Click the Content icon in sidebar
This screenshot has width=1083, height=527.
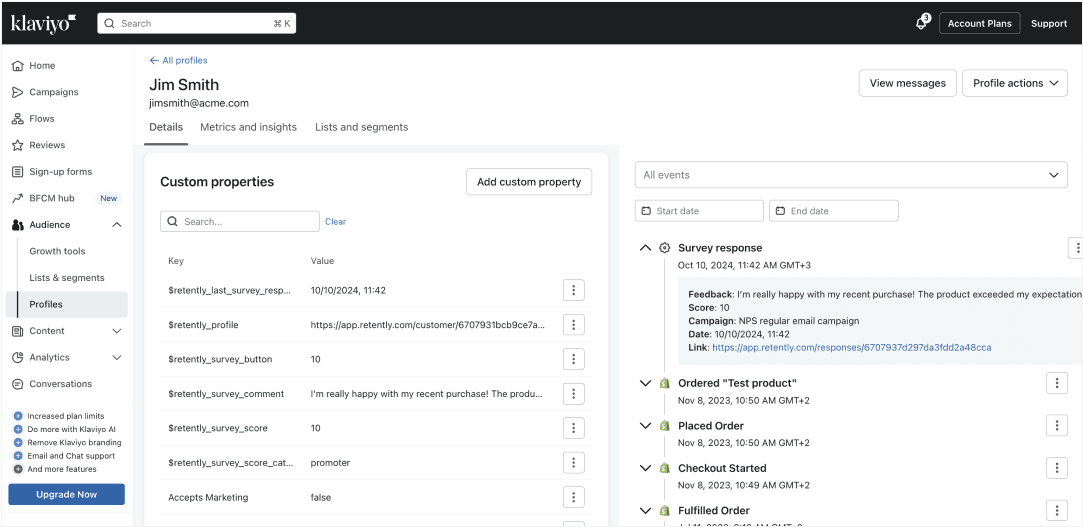click(18, 331)
